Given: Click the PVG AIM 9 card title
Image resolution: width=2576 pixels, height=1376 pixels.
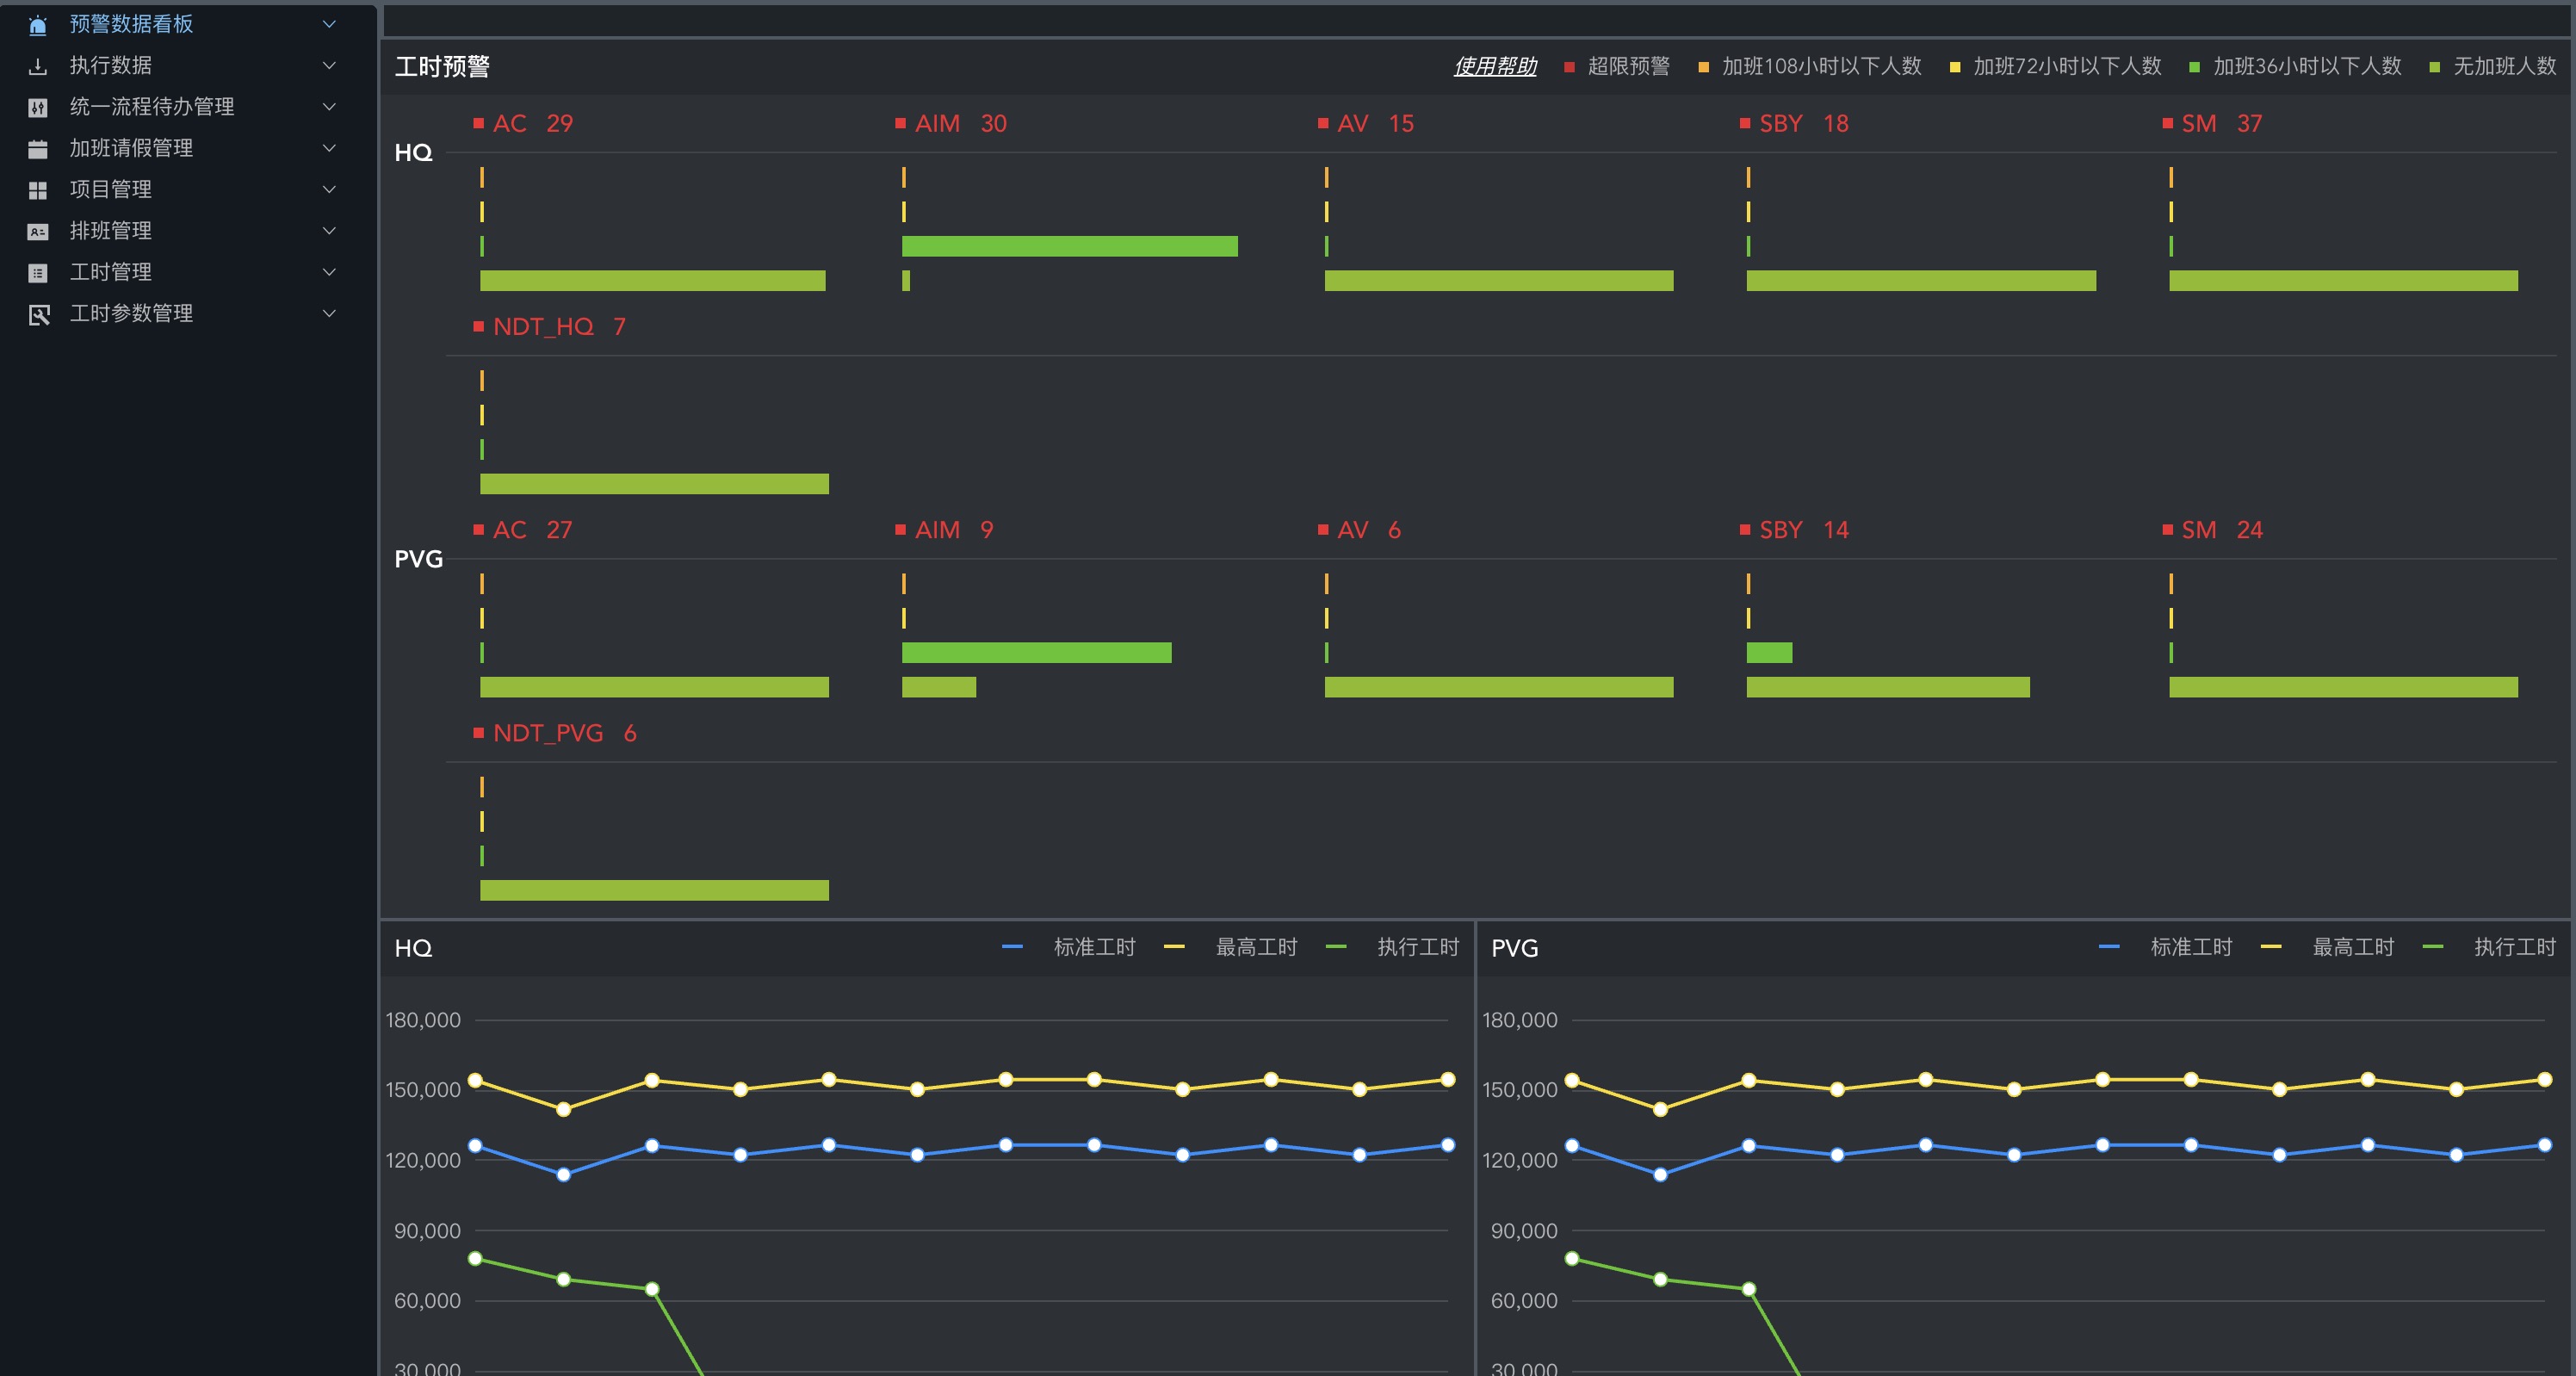Looking at the screenshot, I should coord(945,530).
